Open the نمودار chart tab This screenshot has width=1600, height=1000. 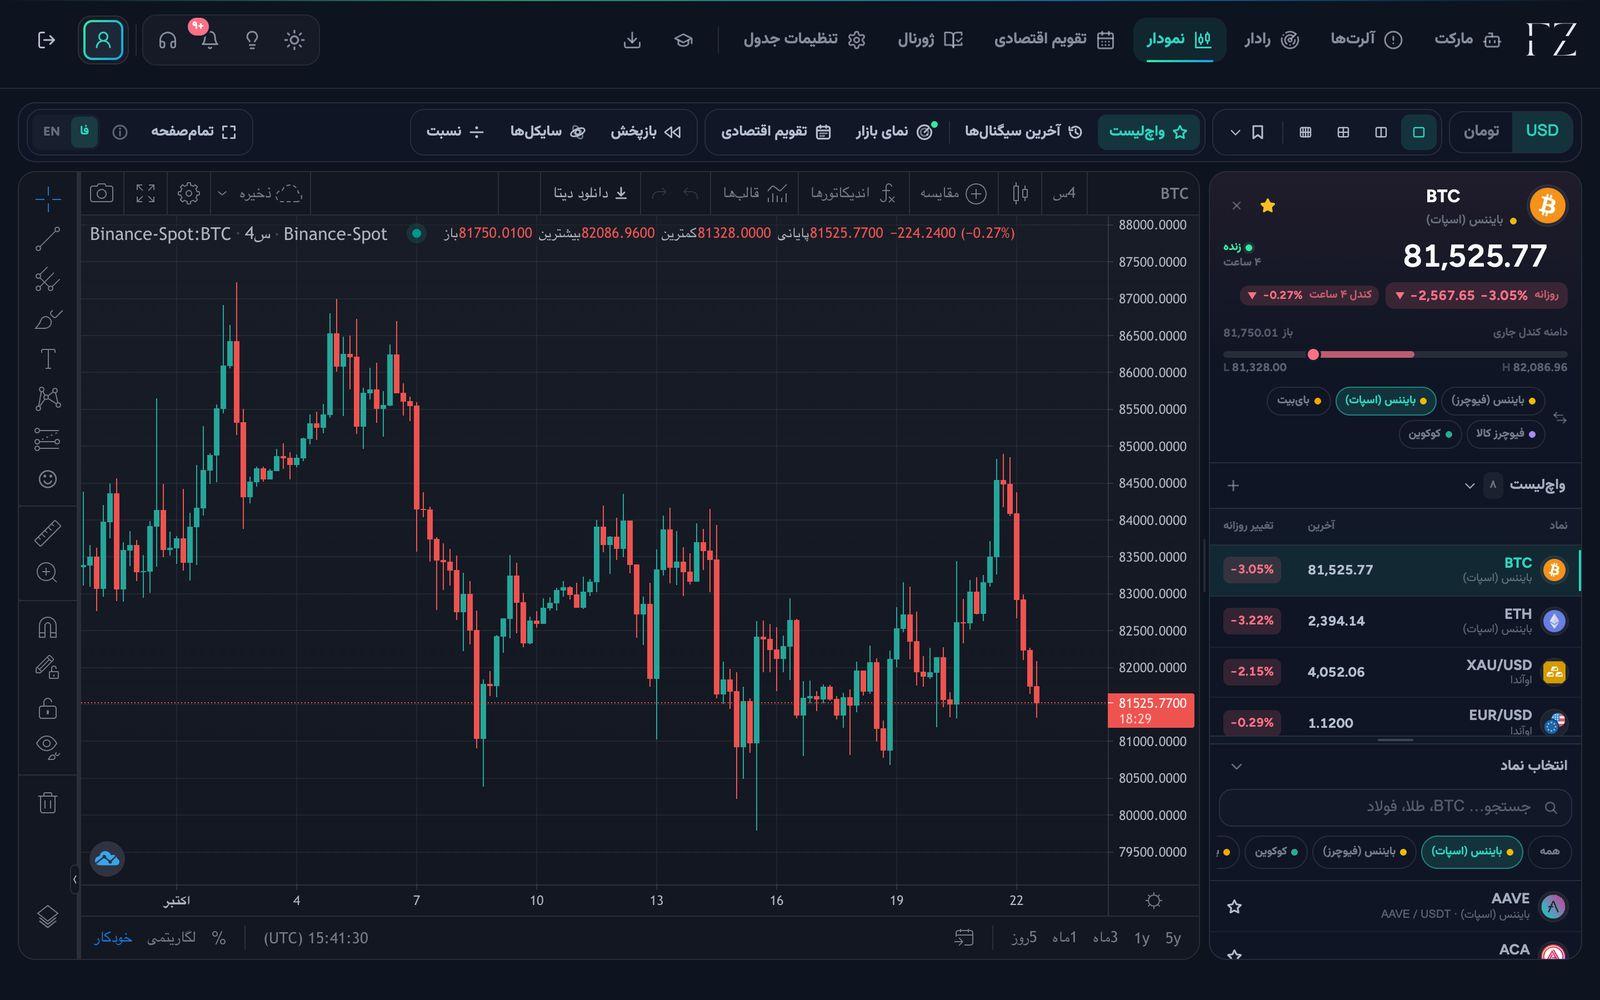[1179, 39]
